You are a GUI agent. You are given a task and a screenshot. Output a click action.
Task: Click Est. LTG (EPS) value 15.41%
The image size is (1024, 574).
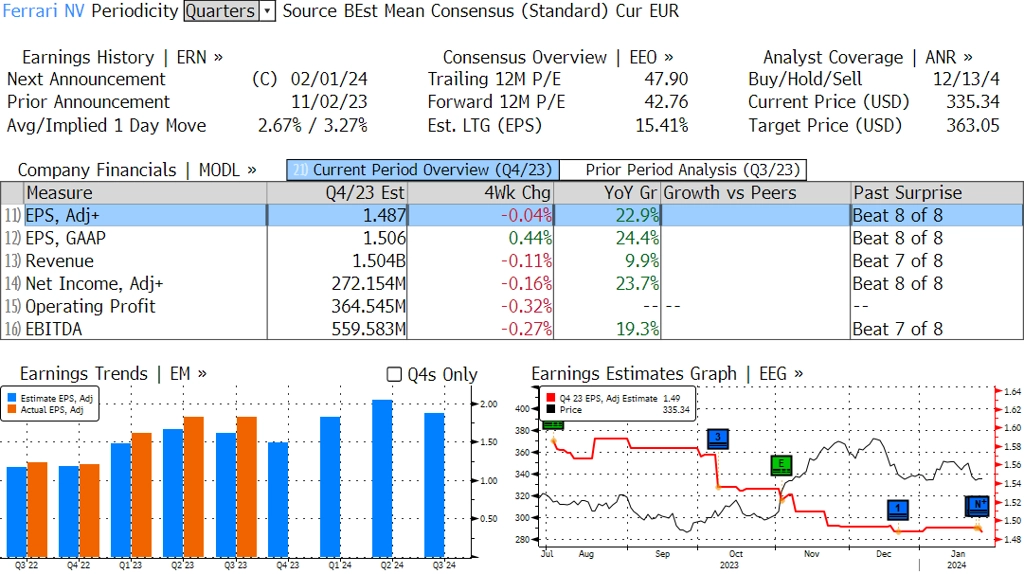(x=662, y=125)
